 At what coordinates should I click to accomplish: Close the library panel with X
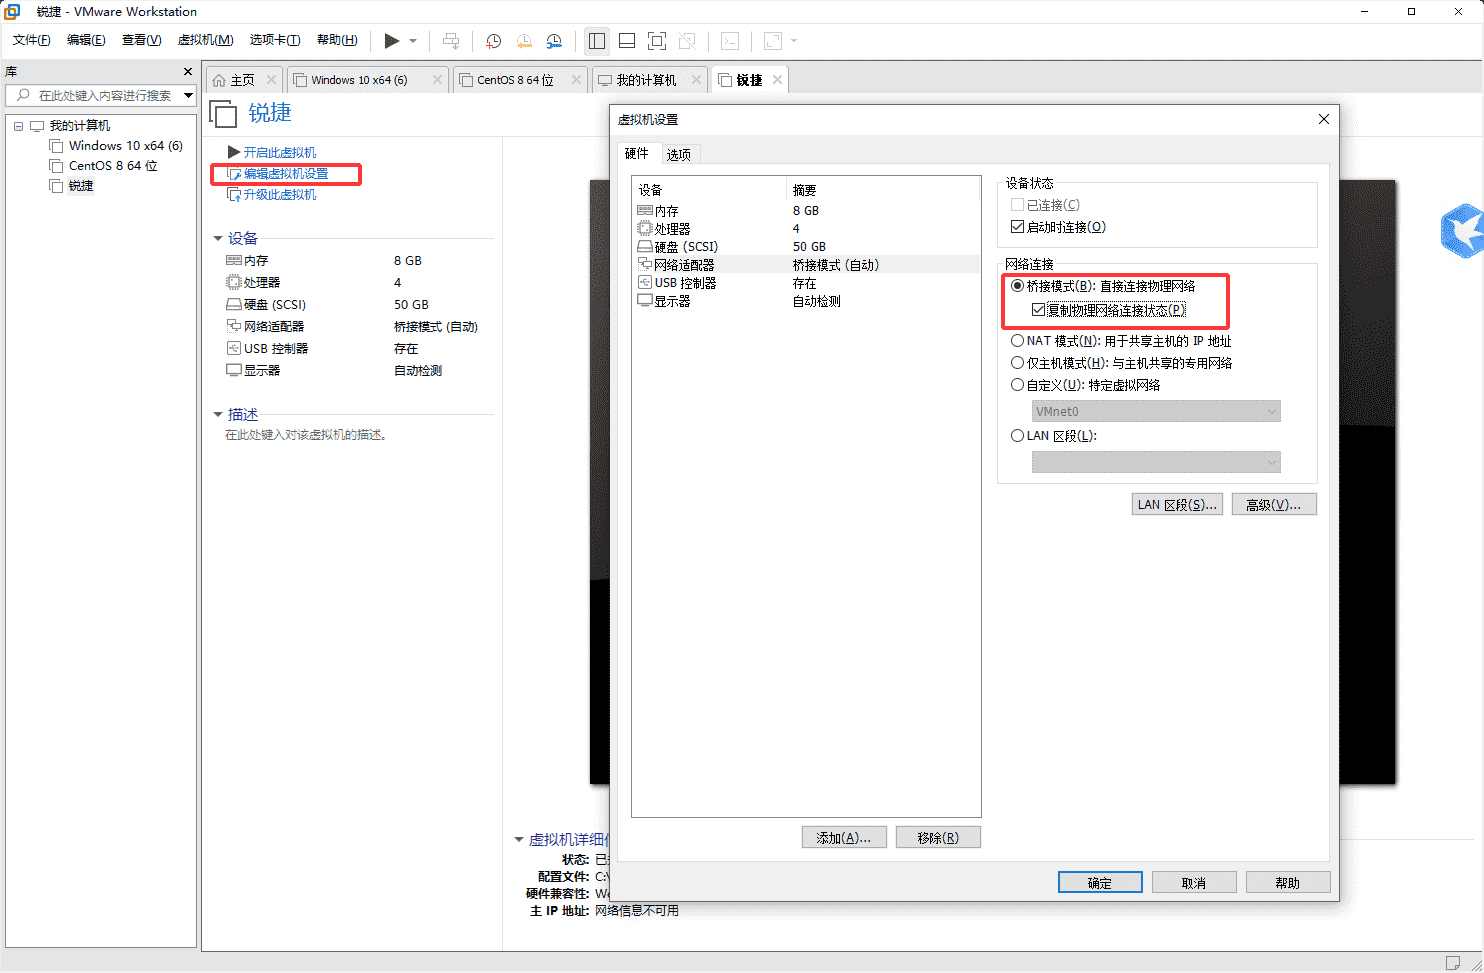point(187,72)
